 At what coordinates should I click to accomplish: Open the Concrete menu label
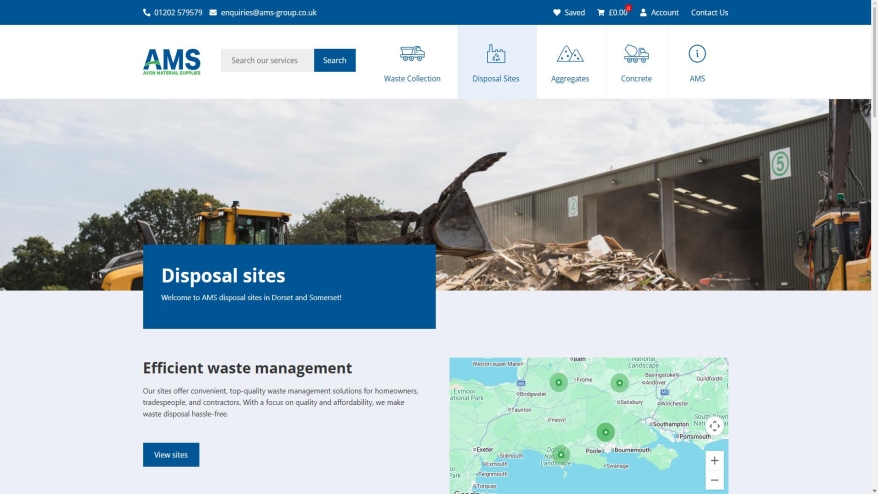(x=636, y=78)
